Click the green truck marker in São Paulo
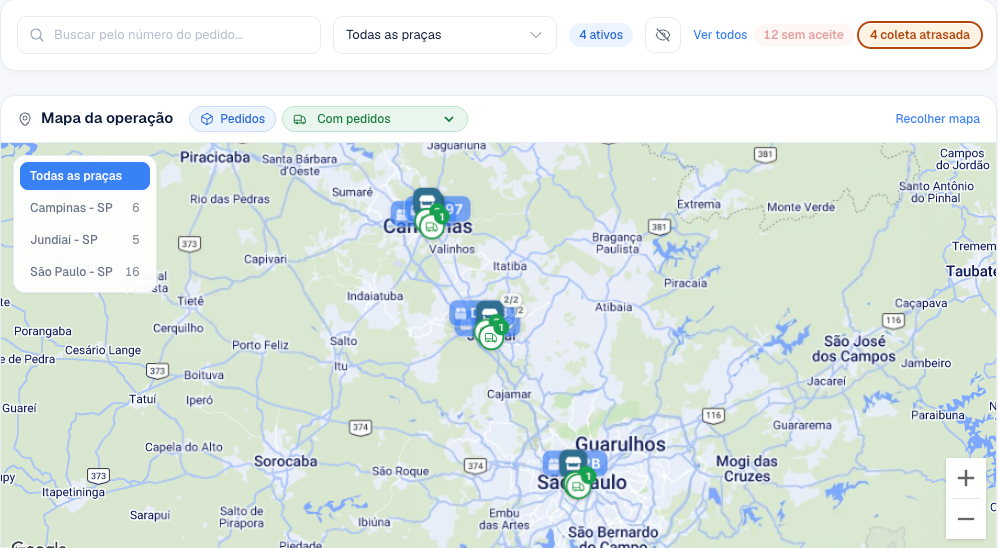Image resolution: width=998 pixels, height=548 pixels. tap(578, 487)
